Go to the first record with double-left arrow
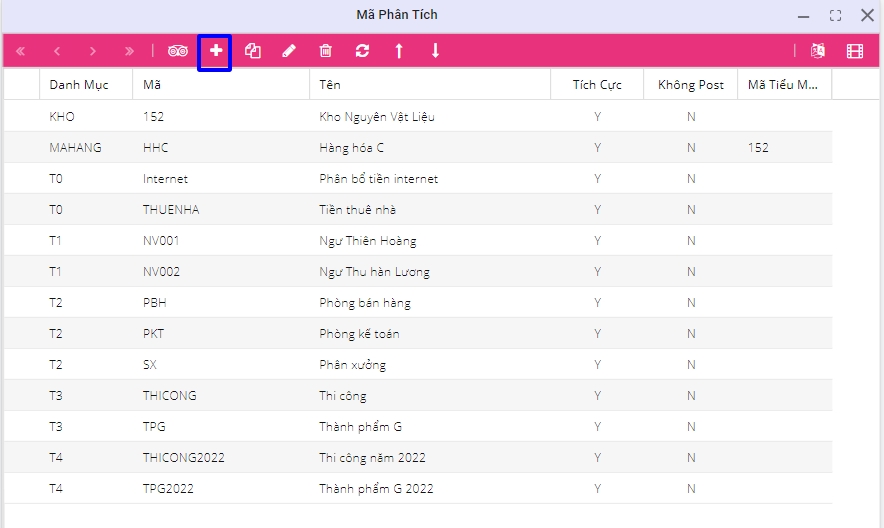The image size is (884, 528). pos(21,51)
